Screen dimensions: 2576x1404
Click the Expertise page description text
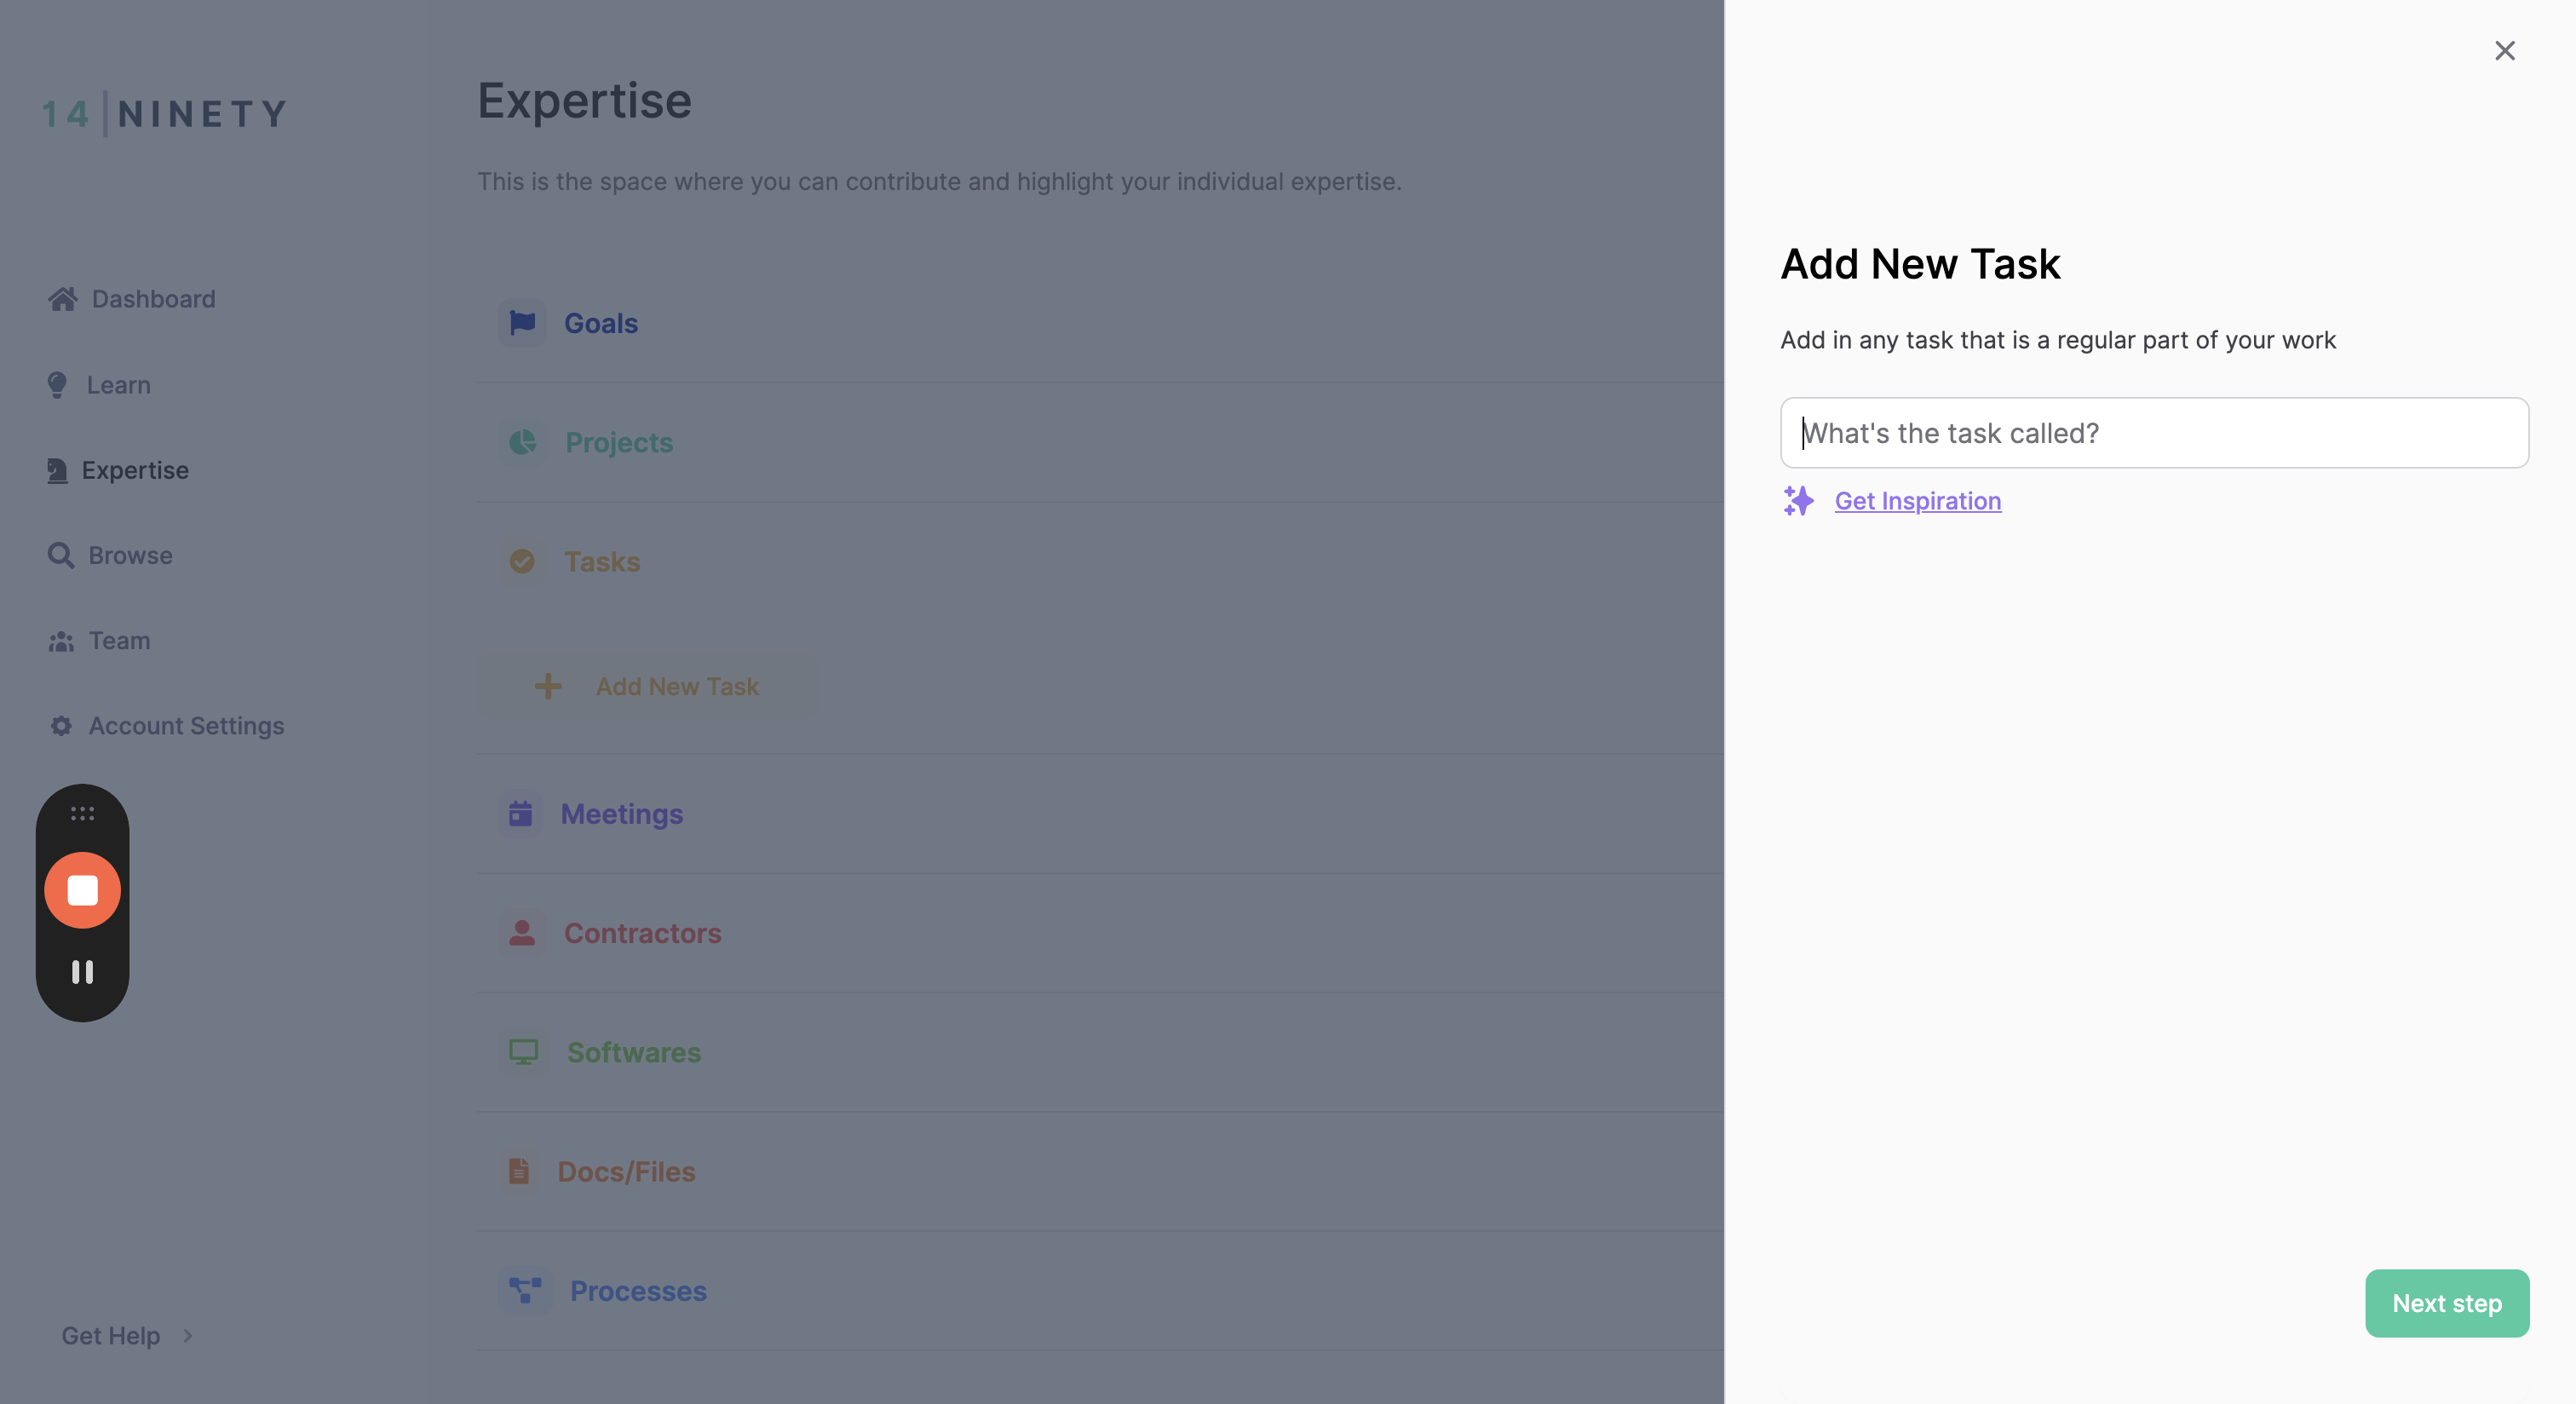tap(939, 181)
